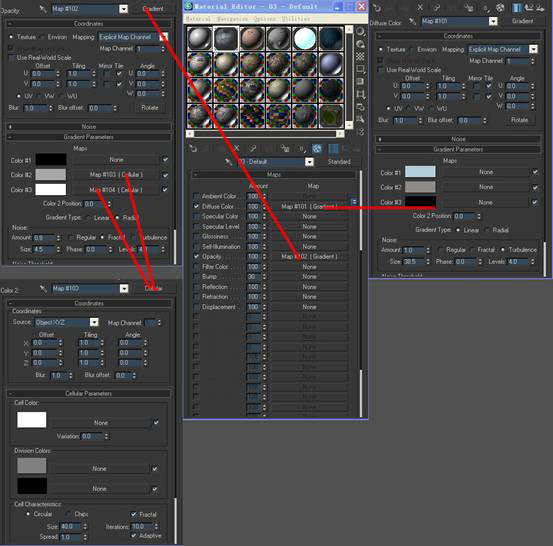Click the Select by Material icon
The height and width of the screenshot is (546, 553).
click(360, 119)
